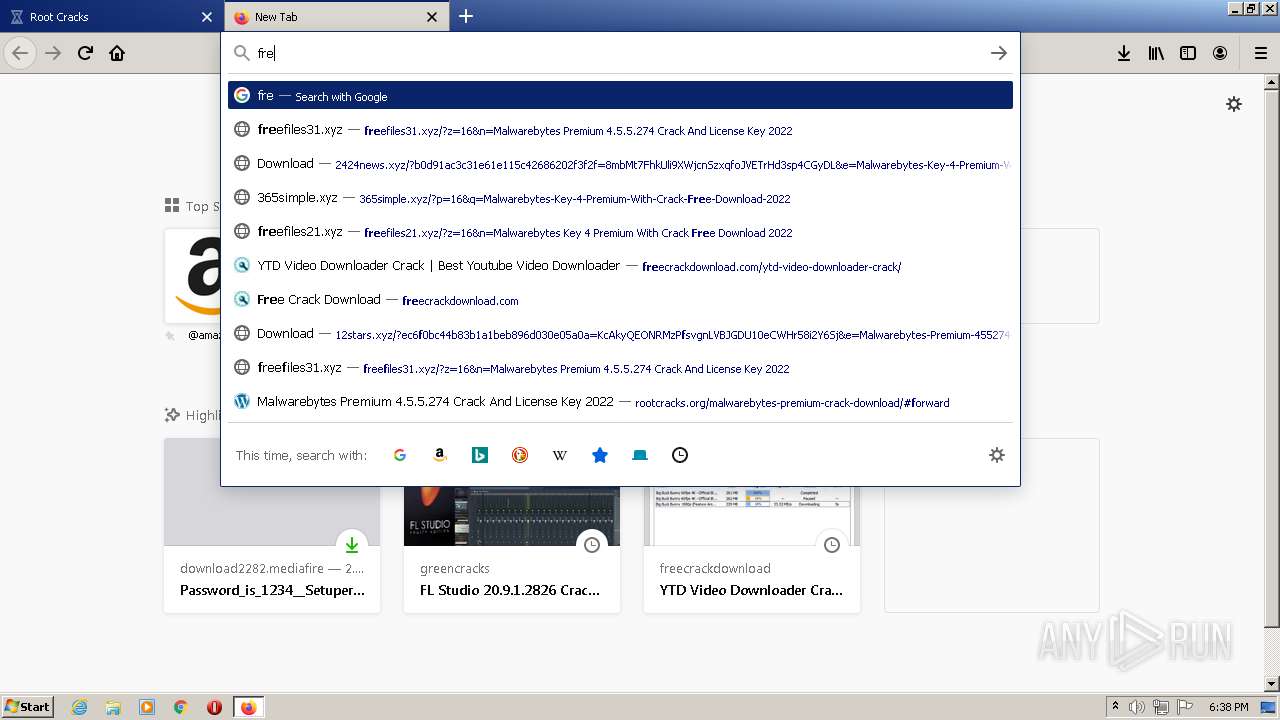Search only in History clock icon

coord(680,455)
